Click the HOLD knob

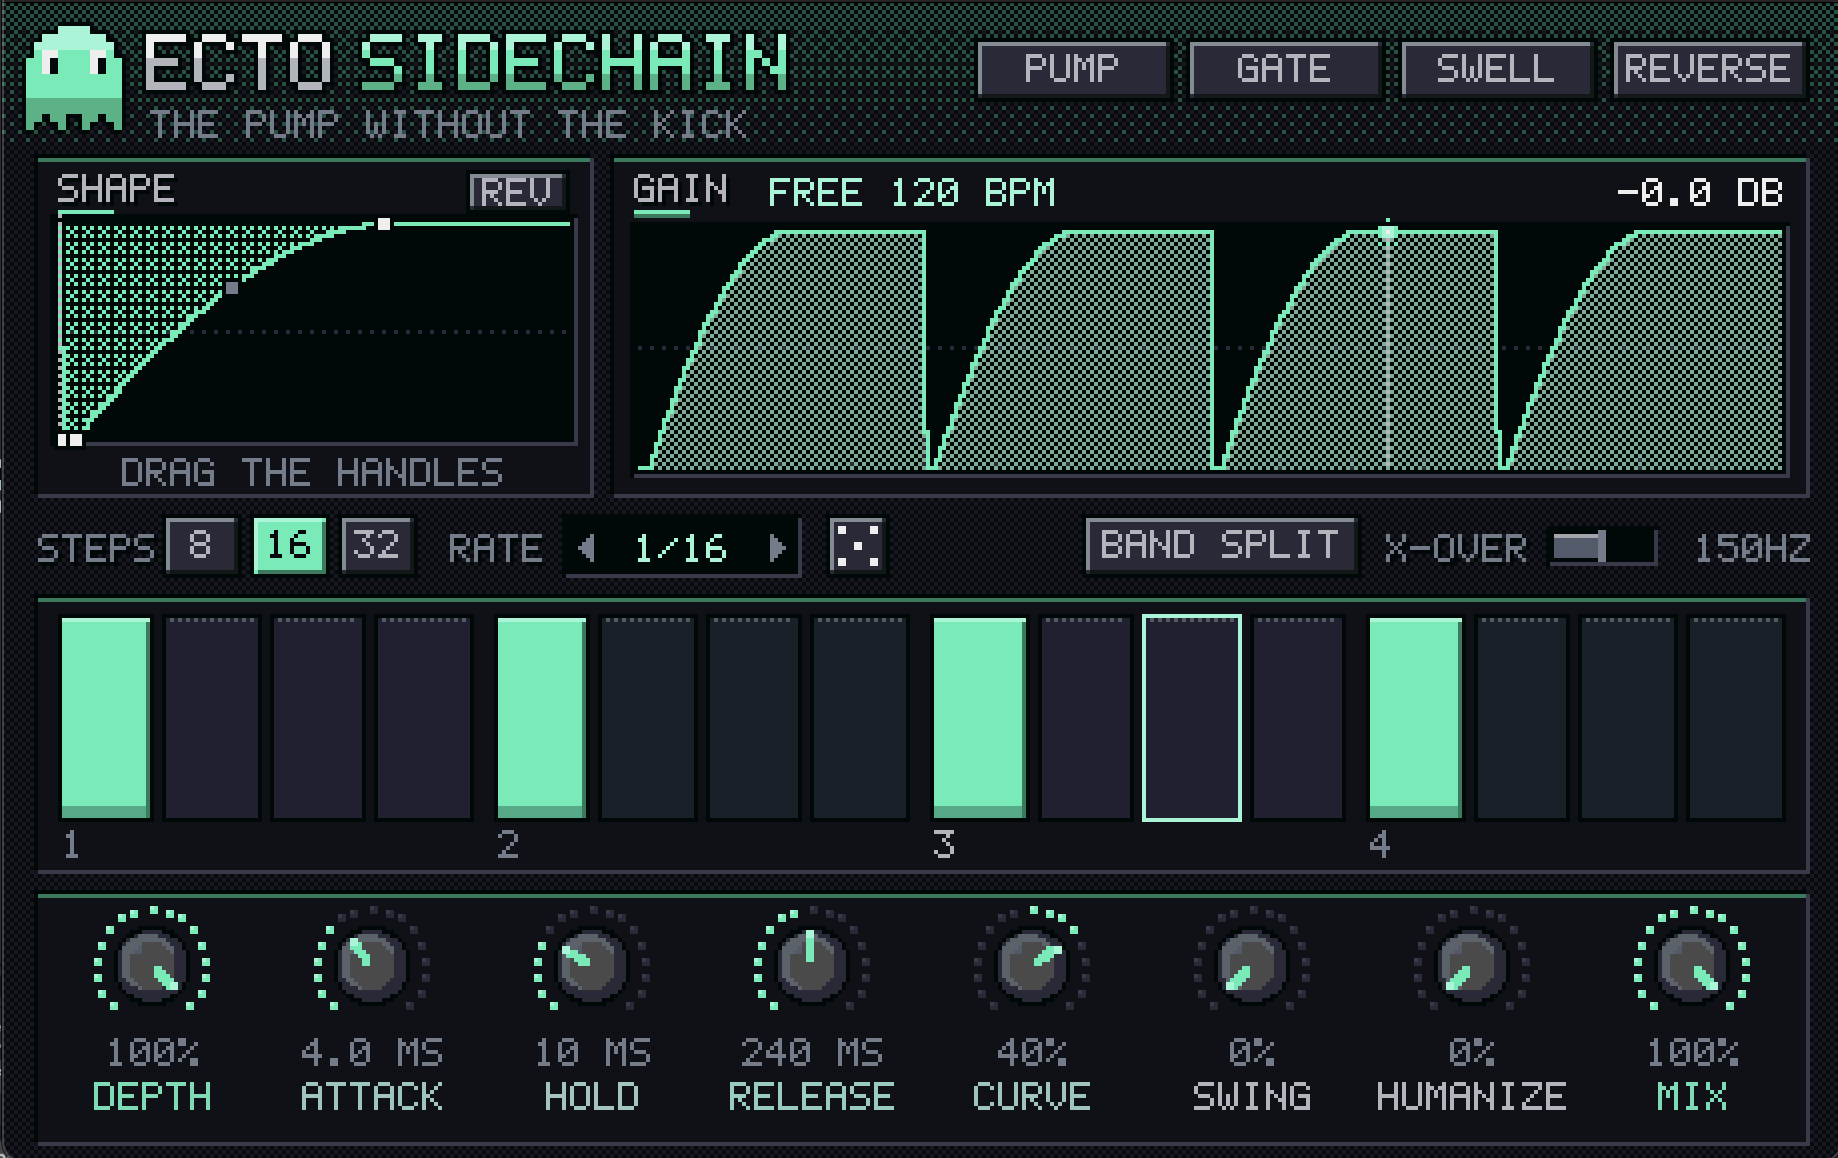point(591,965)
